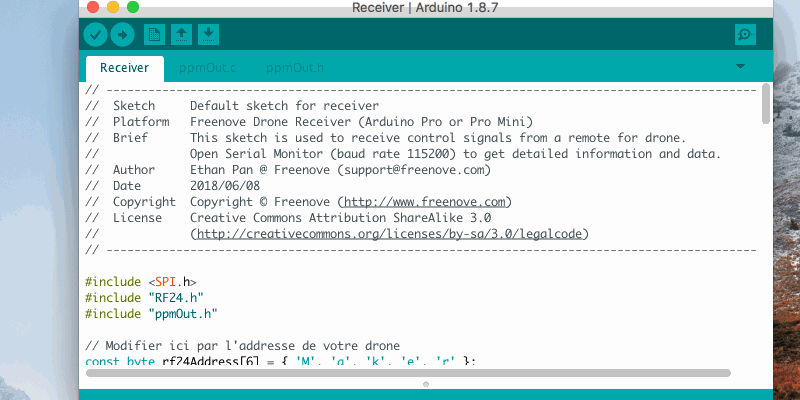800x400 pixels.
Task: Click the 'This sketch is used to receive' line
Action: (x=438, y=138)
